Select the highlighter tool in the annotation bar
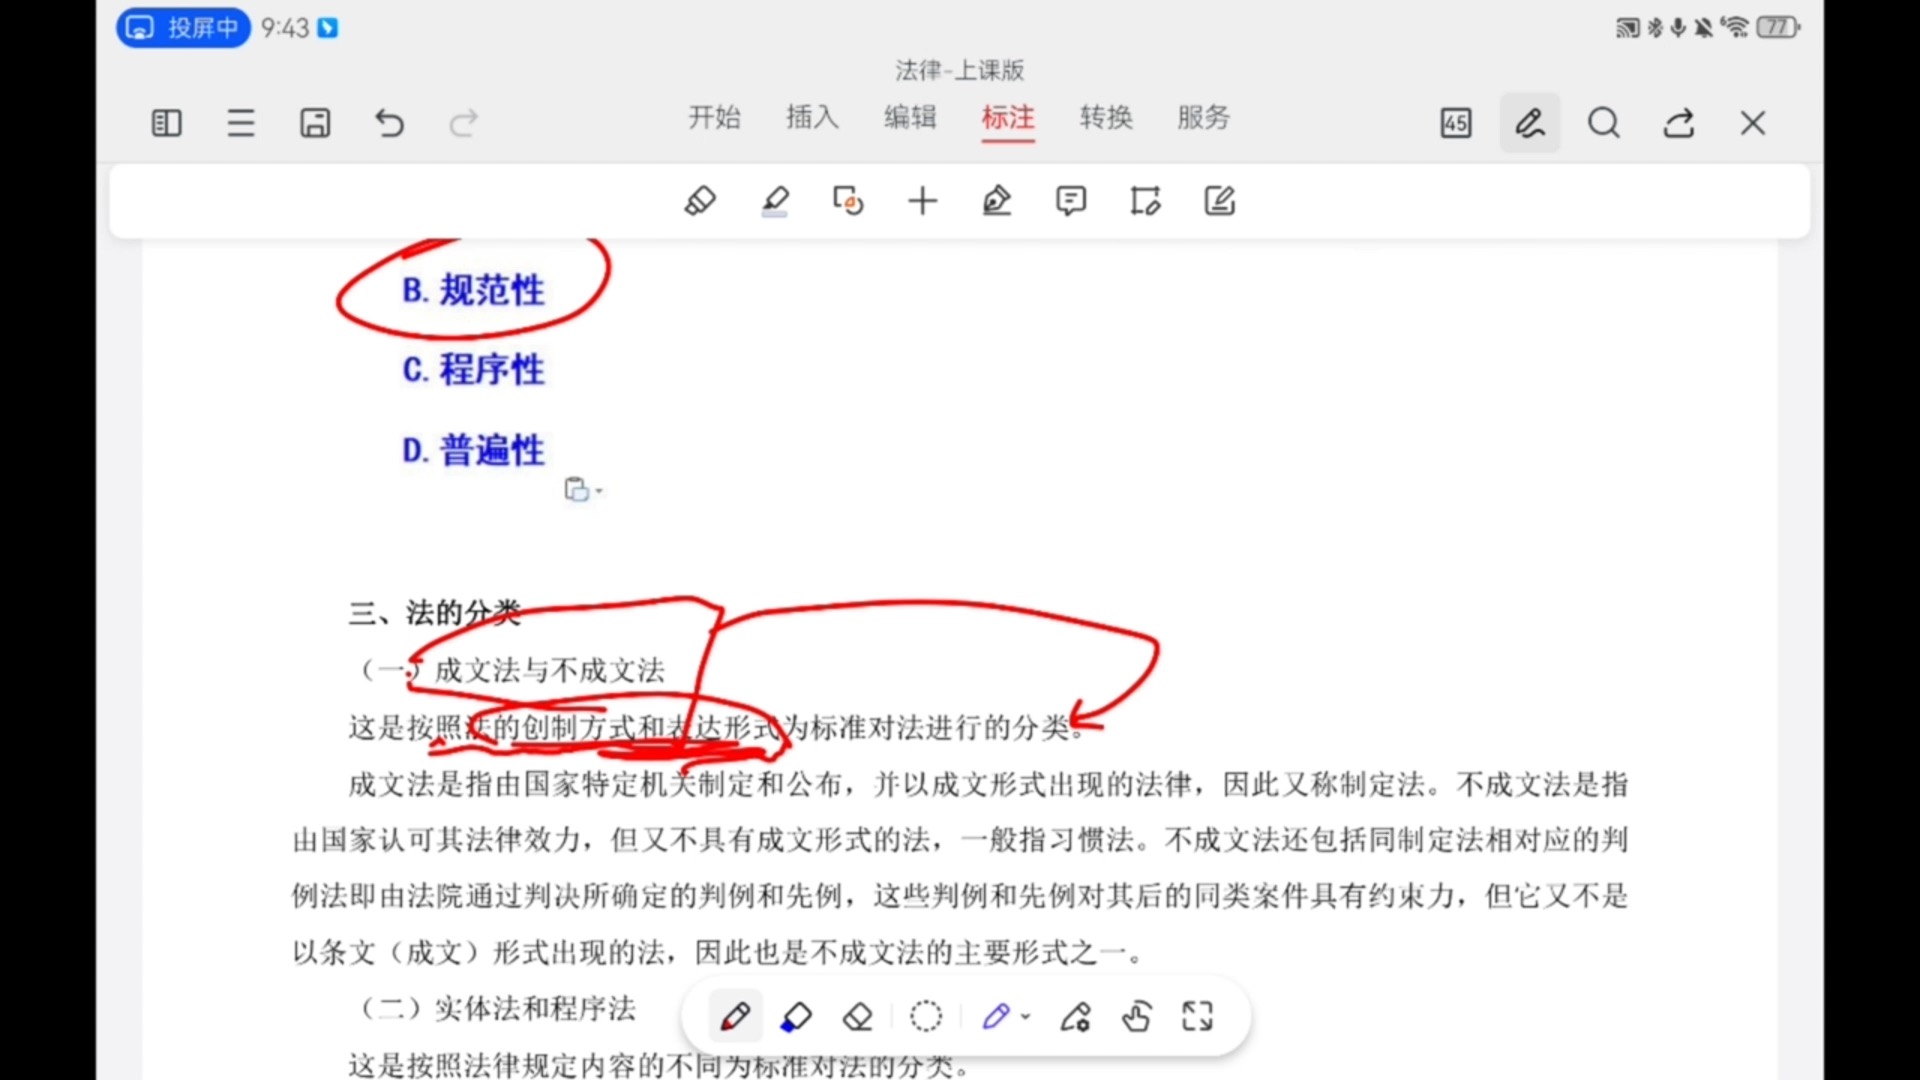This screenshot has width=1920, height=1080. [x=776, y=200]
